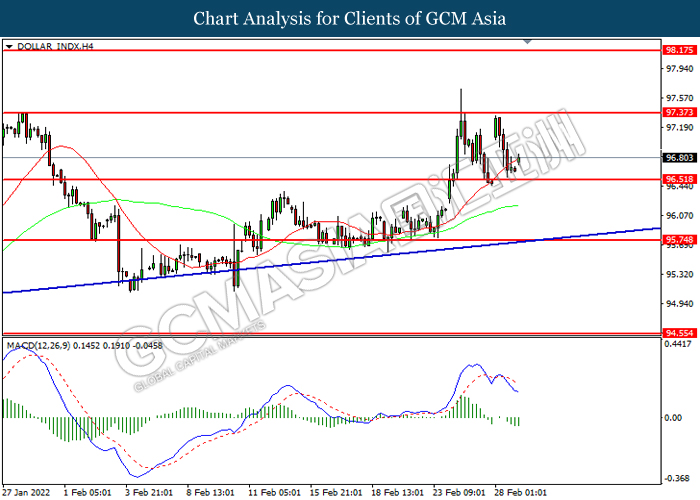The height and width of the screenshot is (500, 700).
Task: Click the Chart Analysis for Clients heading
Action: click(x=350, y=18)
